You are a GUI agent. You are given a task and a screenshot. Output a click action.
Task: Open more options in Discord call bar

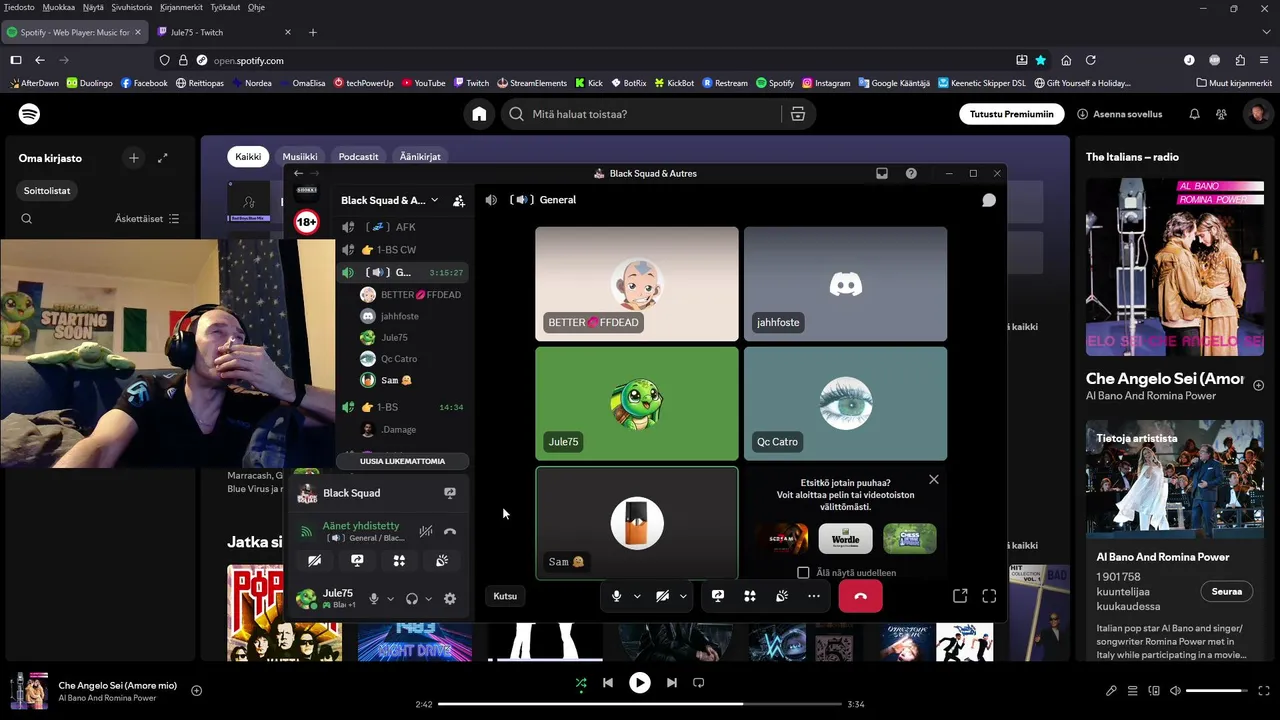tap(814, 596)
